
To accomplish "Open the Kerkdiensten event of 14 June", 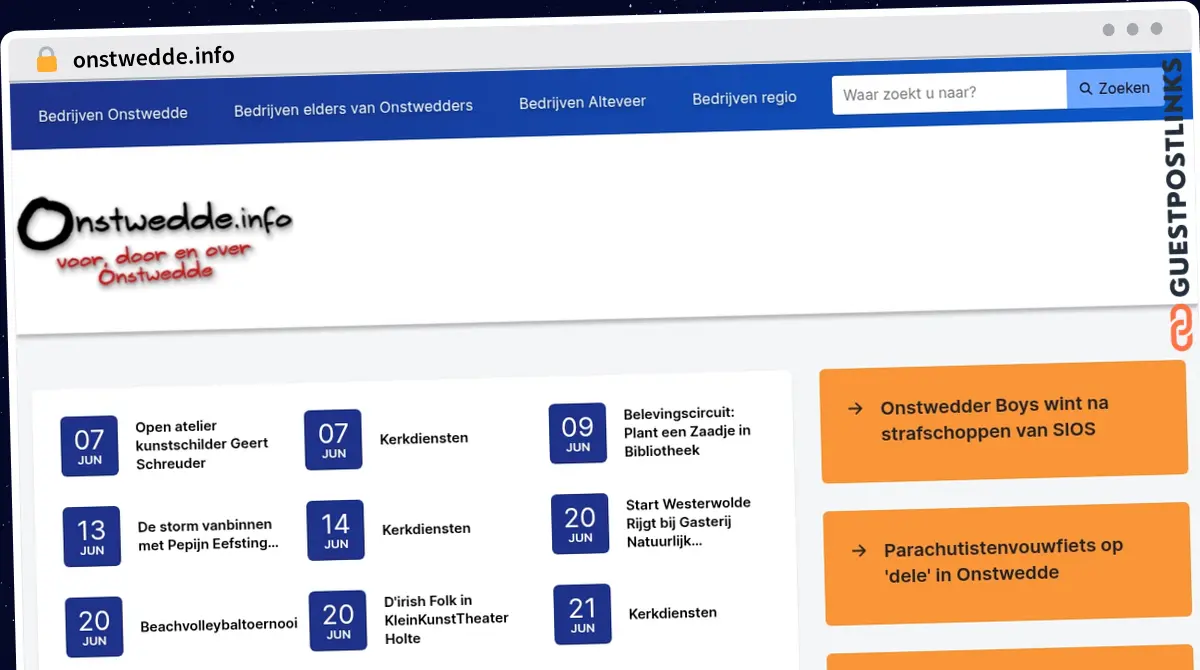I will point(426,529).
